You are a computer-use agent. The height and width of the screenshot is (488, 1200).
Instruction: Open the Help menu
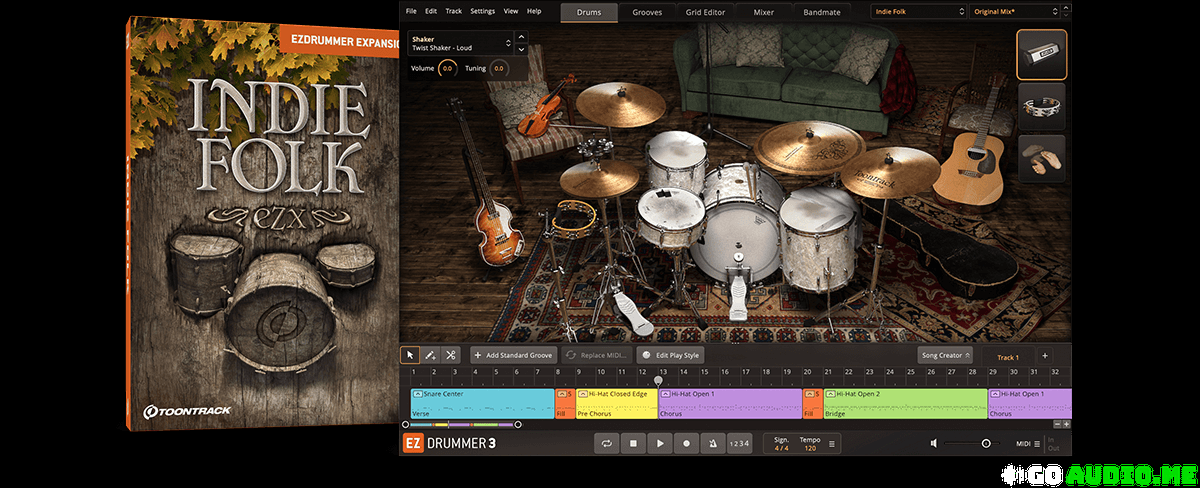[534, 11]
